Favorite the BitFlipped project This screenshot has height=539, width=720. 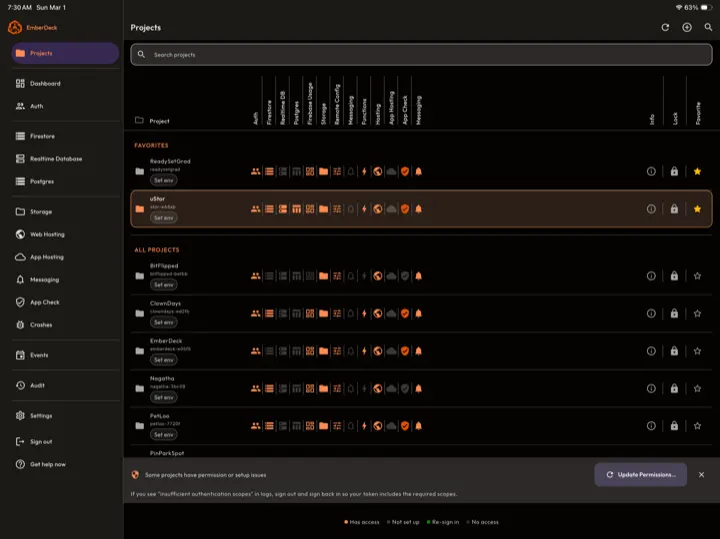(x=697, y=276)
